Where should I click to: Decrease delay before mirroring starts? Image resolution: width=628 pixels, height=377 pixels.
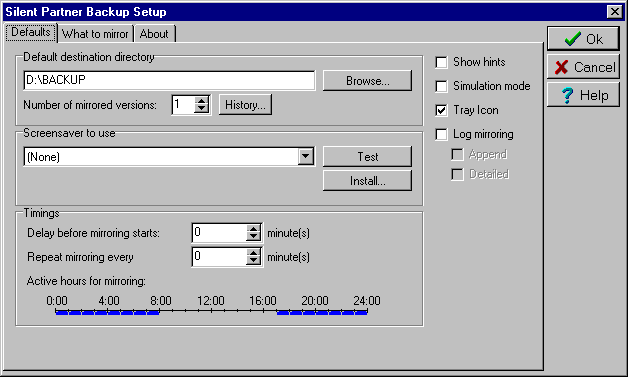[253, 237]
